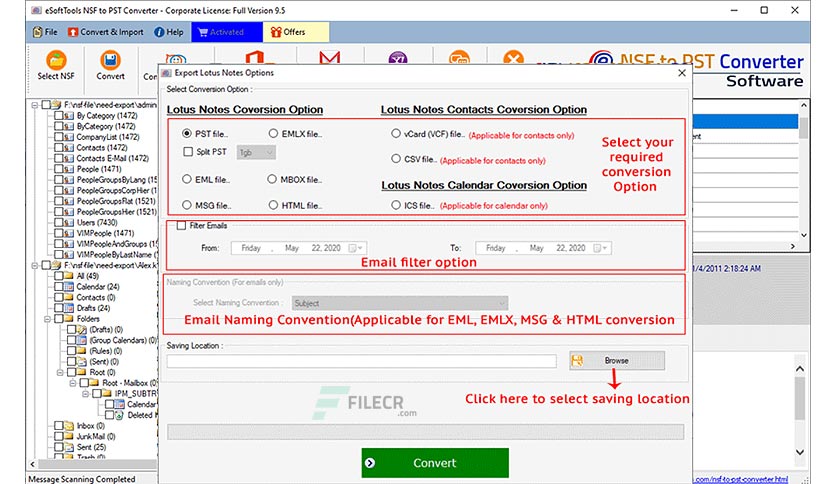Screen dimensions: 836x484
Task: Collapse the Folders tree node
Action: click(x=47, y=319)
